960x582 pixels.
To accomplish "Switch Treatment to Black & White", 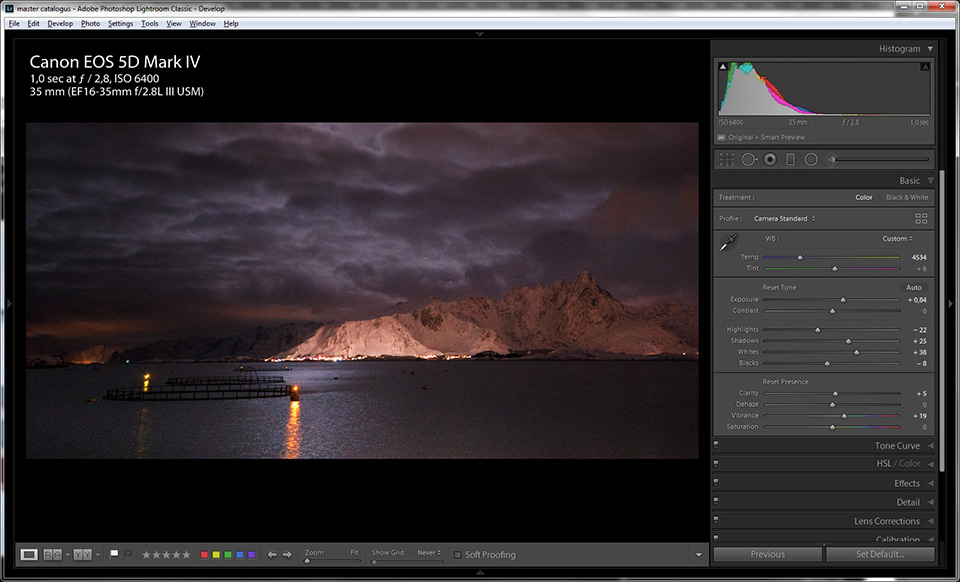I will coord(907,198).
